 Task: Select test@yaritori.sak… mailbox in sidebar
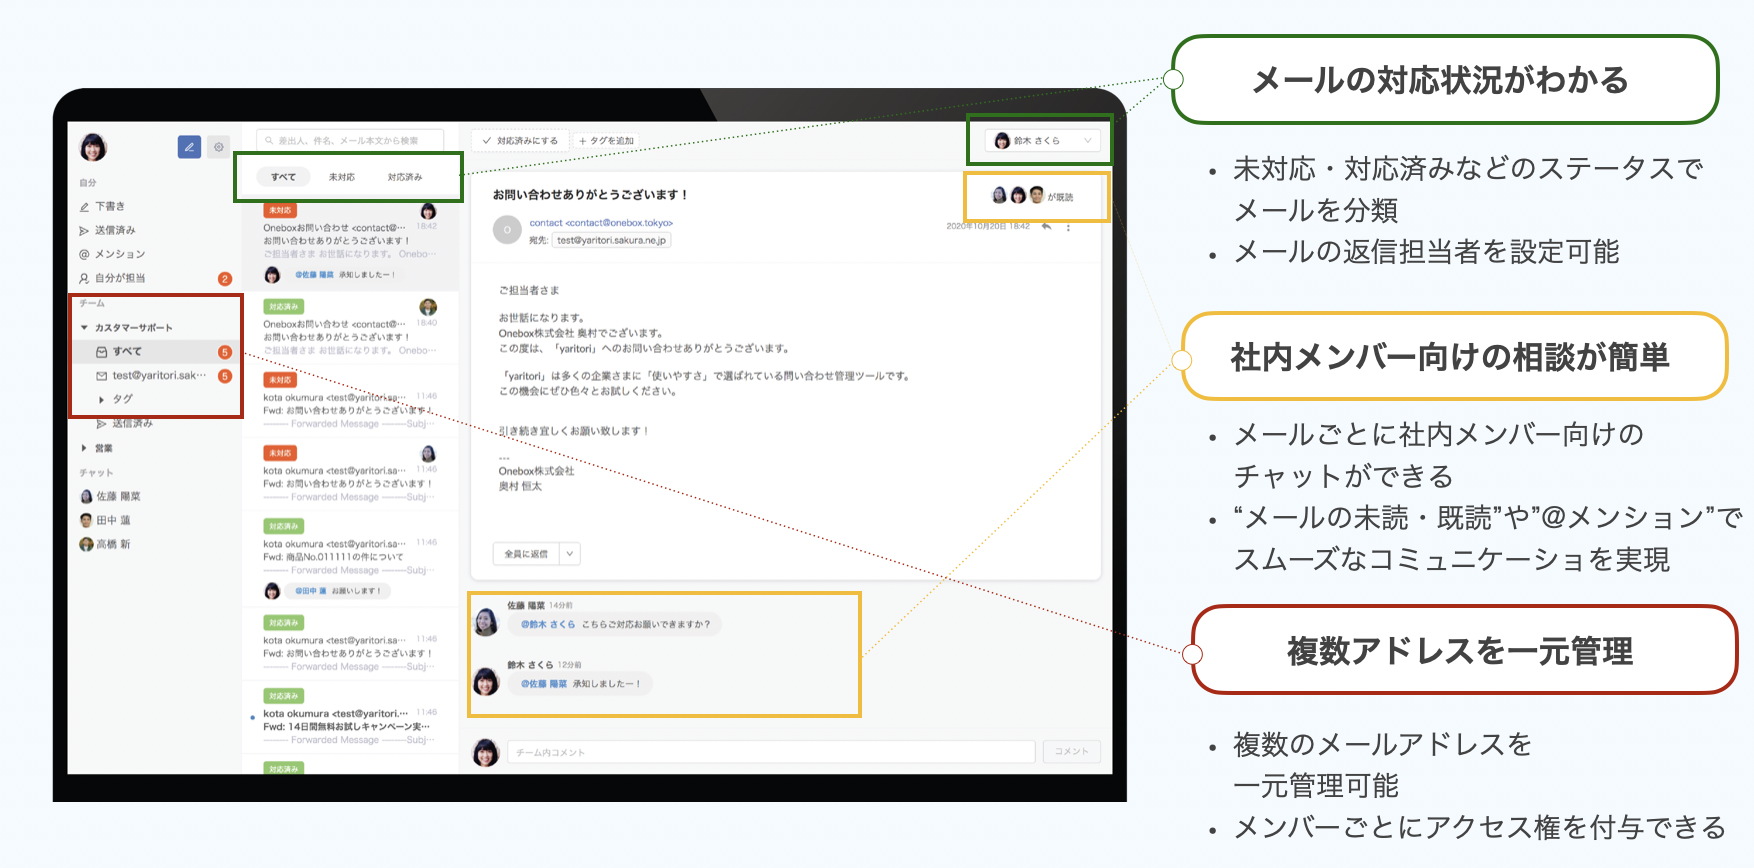point(158,376)
